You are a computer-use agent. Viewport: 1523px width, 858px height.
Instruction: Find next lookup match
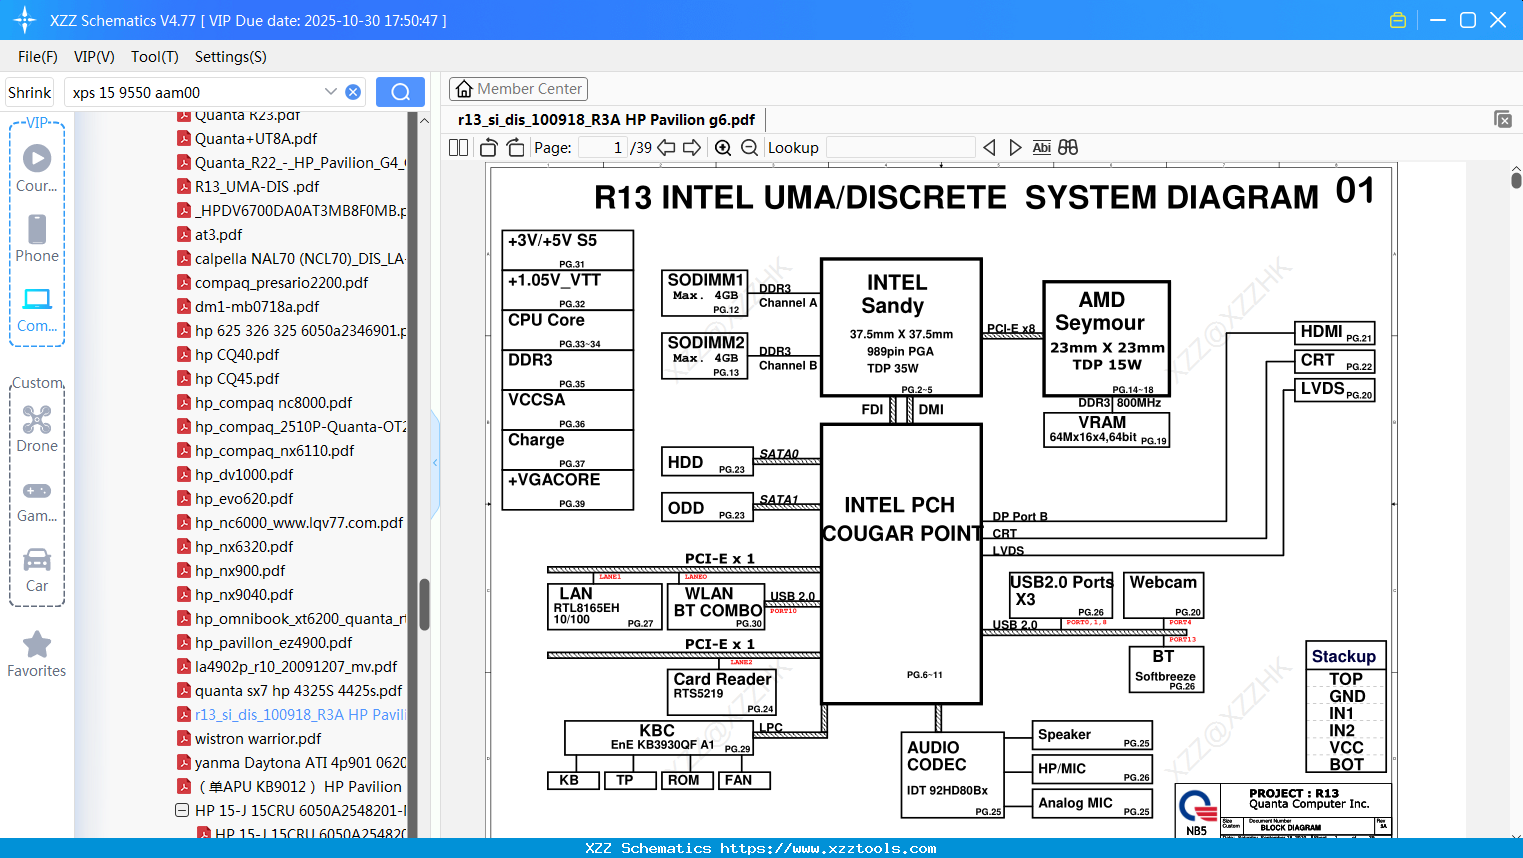1015,147
